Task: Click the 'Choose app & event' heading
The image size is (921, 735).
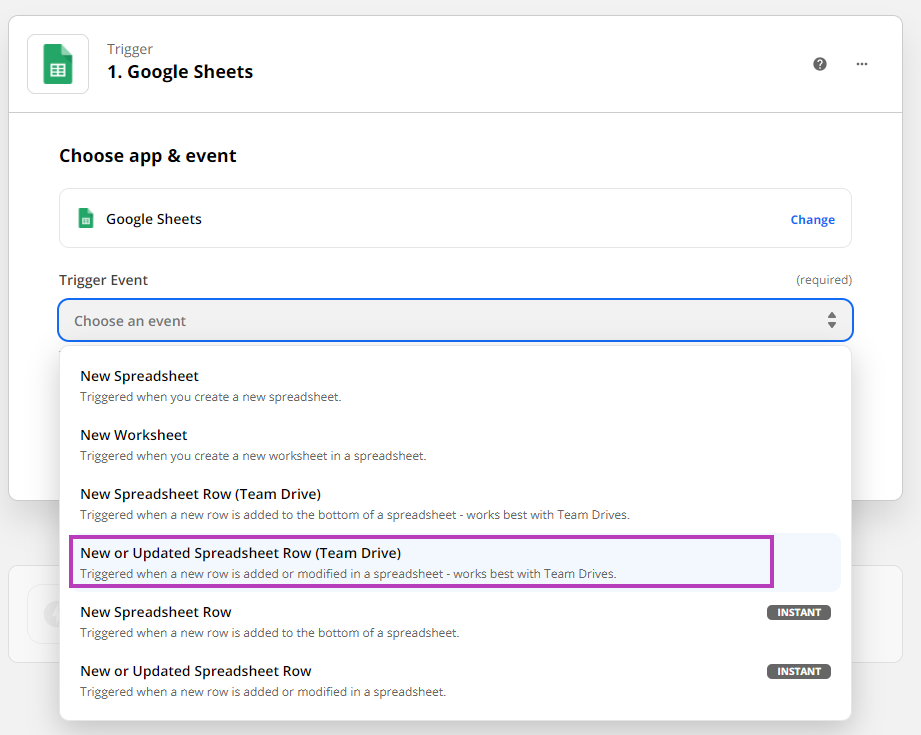Action: [x=147, y=156]
